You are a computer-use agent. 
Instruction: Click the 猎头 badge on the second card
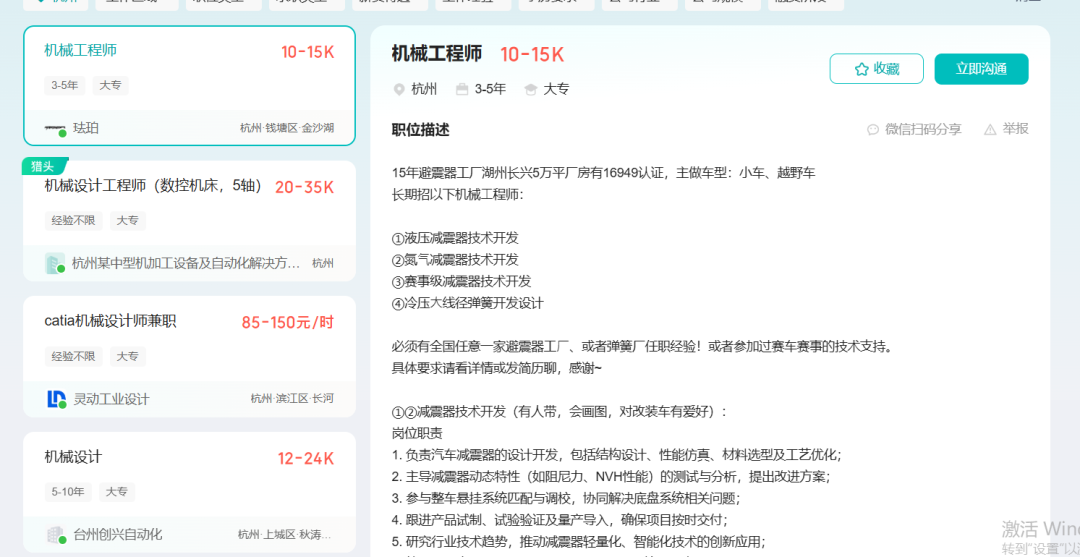44,166
